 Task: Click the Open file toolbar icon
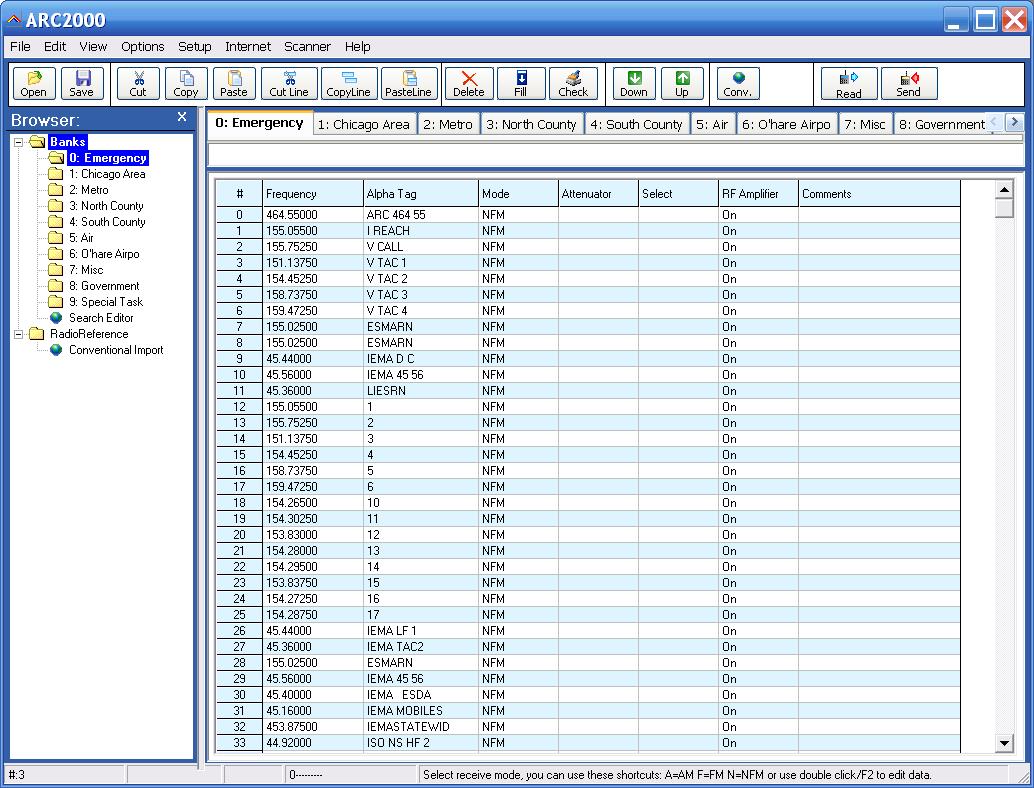click(34, 83)
